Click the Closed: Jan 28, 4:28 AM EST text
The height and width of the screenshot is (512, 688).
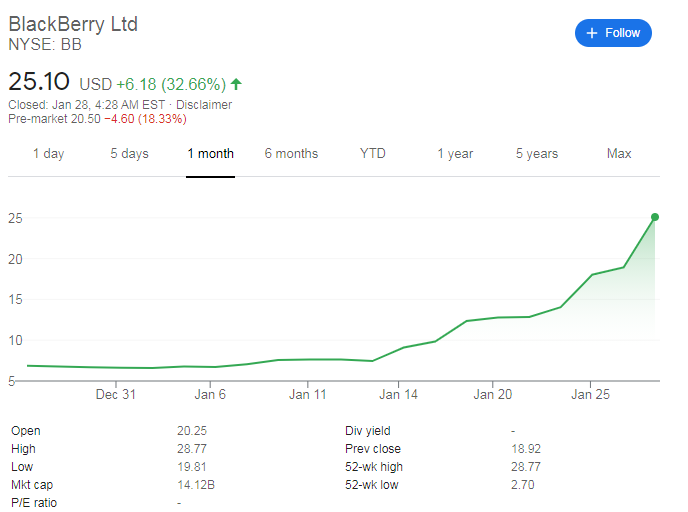(86, 105)
